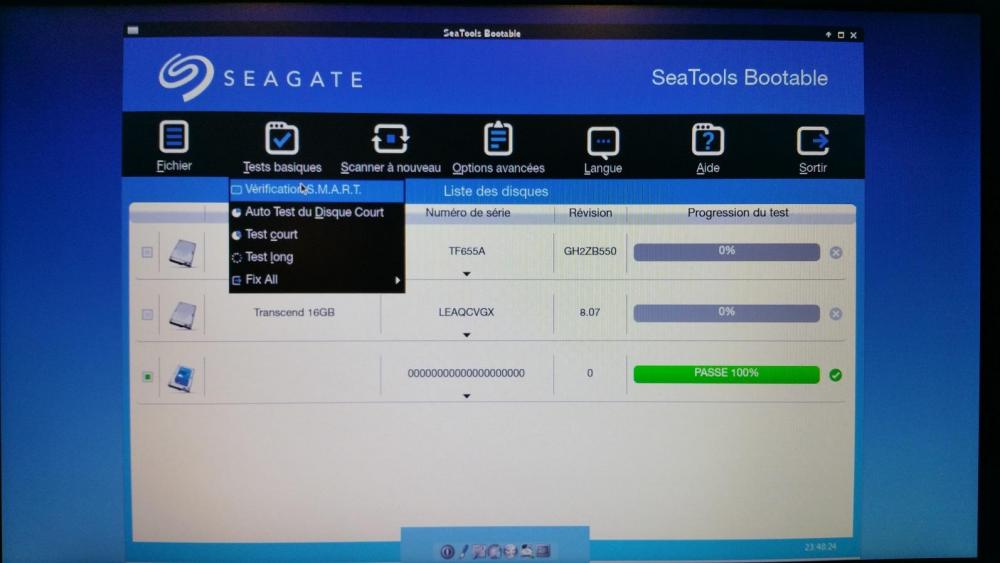
Task: Click the pen icon in bottom dock
Action: [464, 551]
